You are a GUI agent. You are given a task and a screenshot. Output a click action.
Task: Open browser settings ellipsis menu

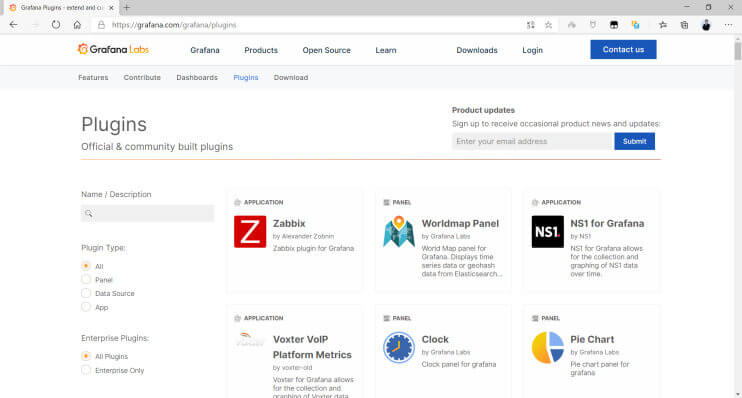click(728, 25)
